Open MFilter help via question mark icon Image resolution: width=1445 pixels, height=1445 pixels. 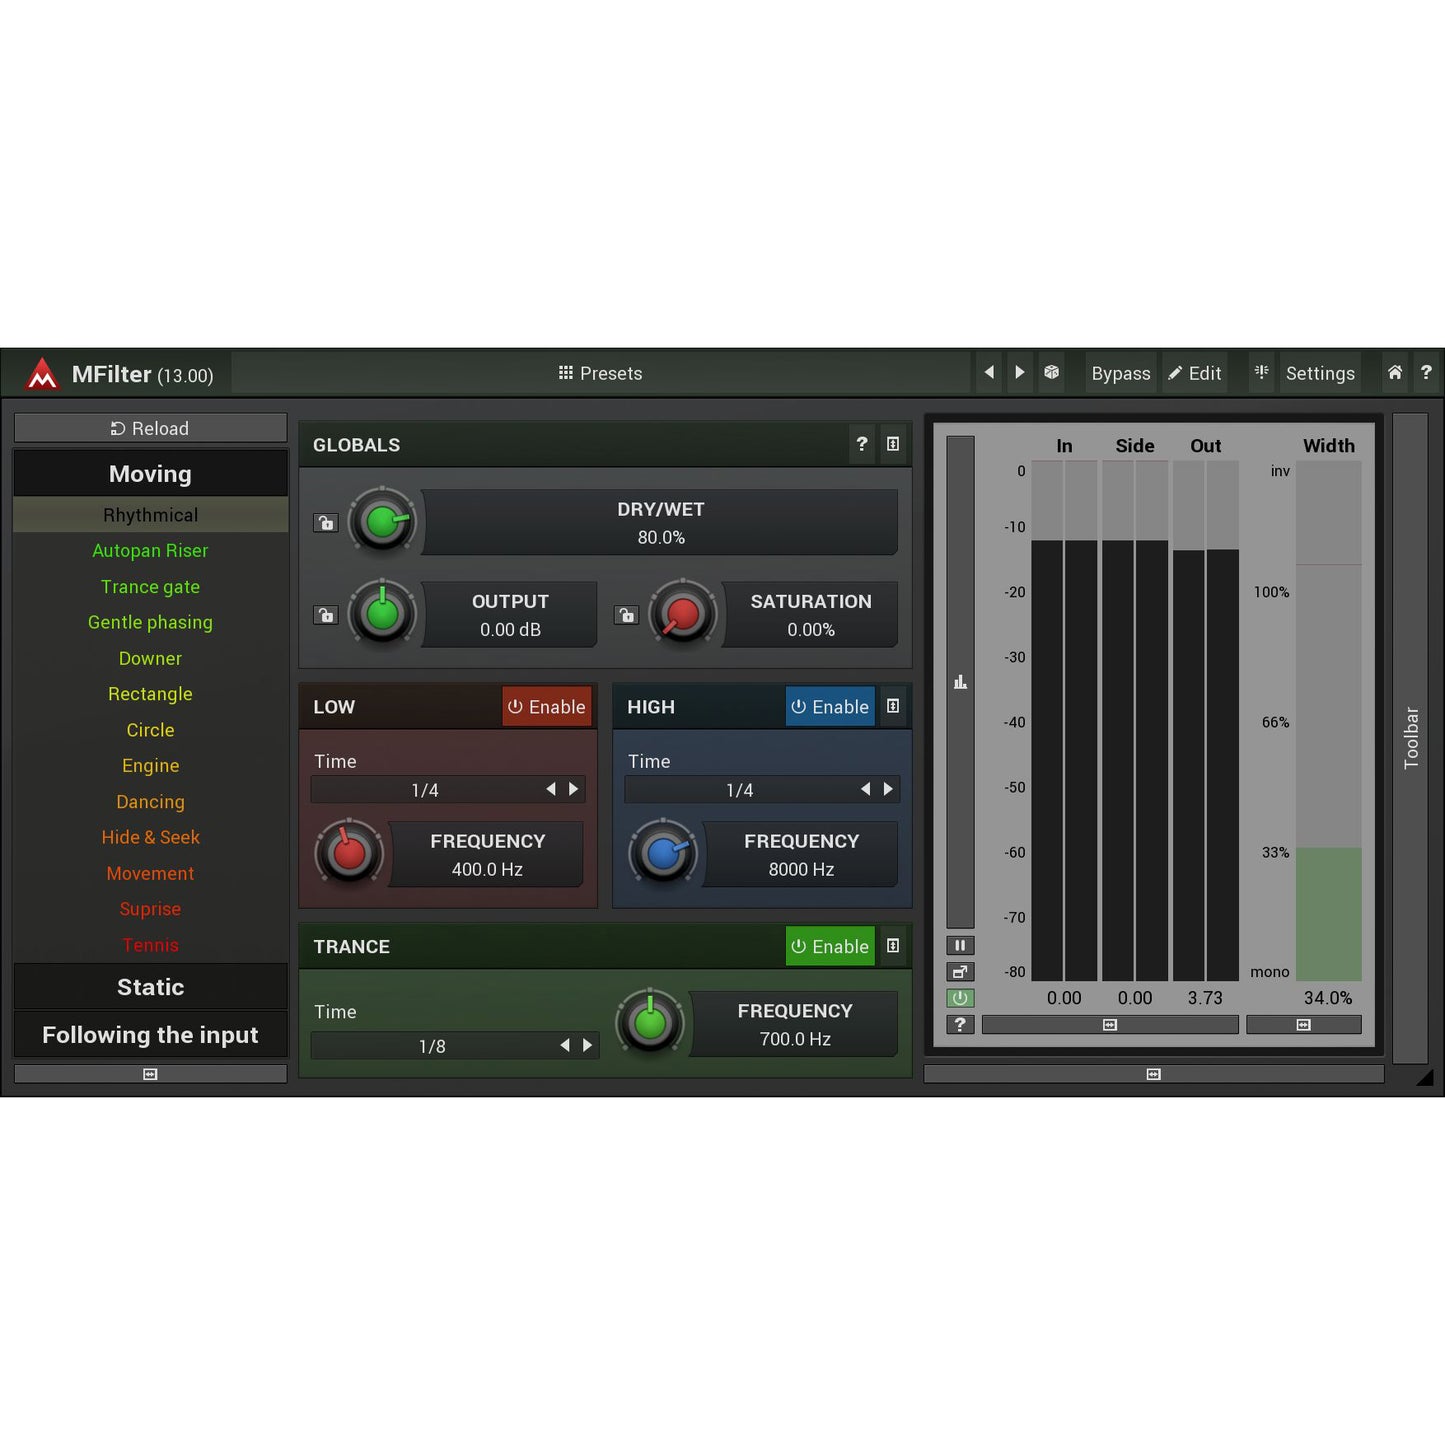[x=1426, y=372]
